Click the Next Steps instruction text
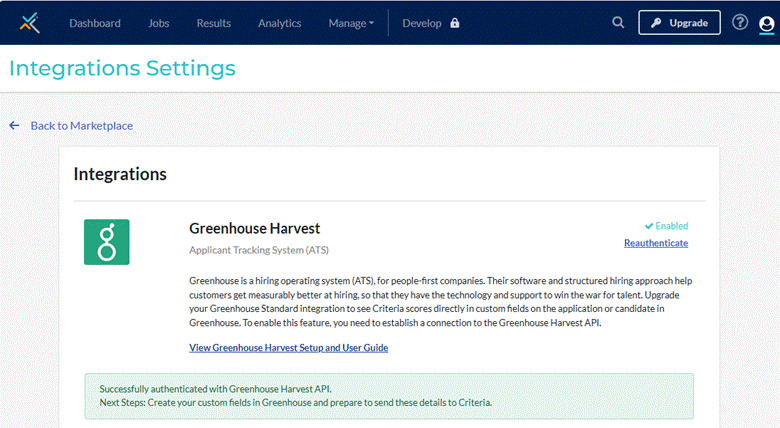The width and height of the screenshot is (780, 428). click(x=295, y=402)
